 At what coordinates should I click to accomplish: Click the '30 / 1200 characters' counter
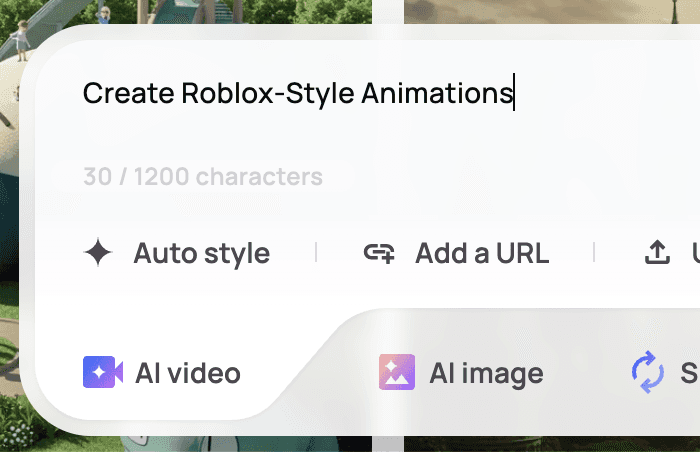click(x=203, y=176)
